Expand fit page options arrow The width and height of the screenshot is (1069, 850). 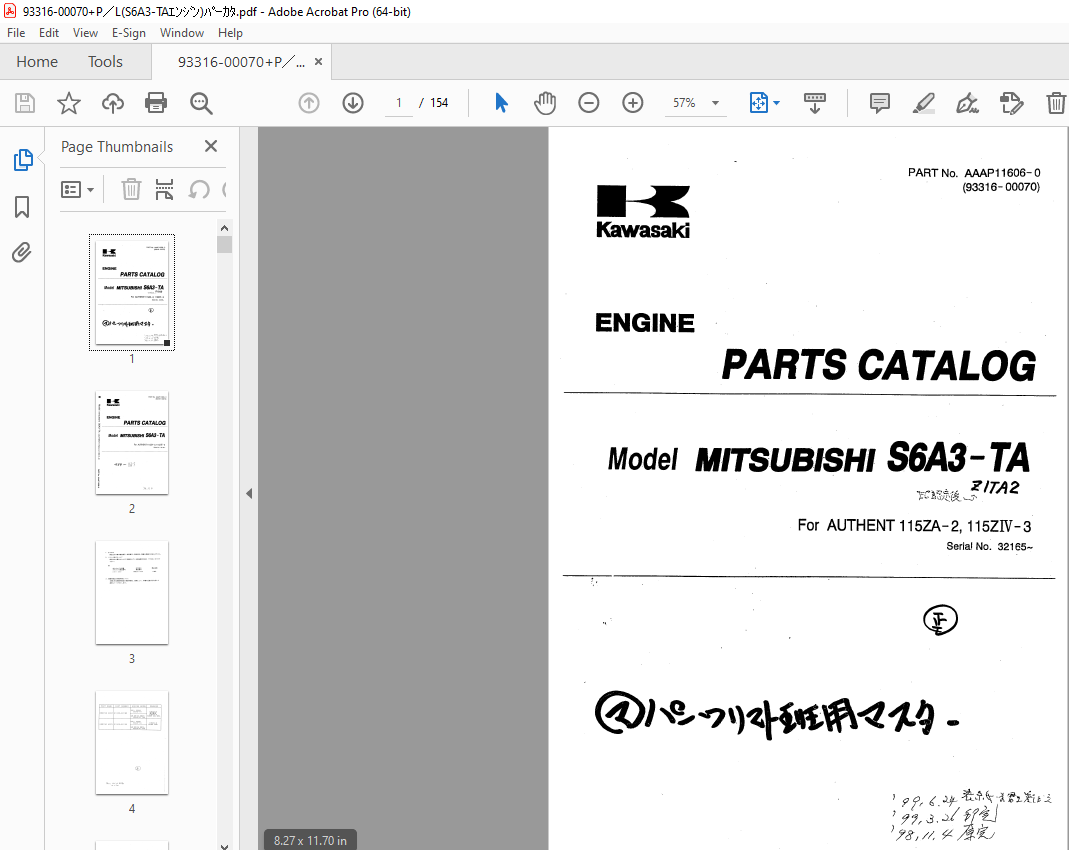[777, 103]
